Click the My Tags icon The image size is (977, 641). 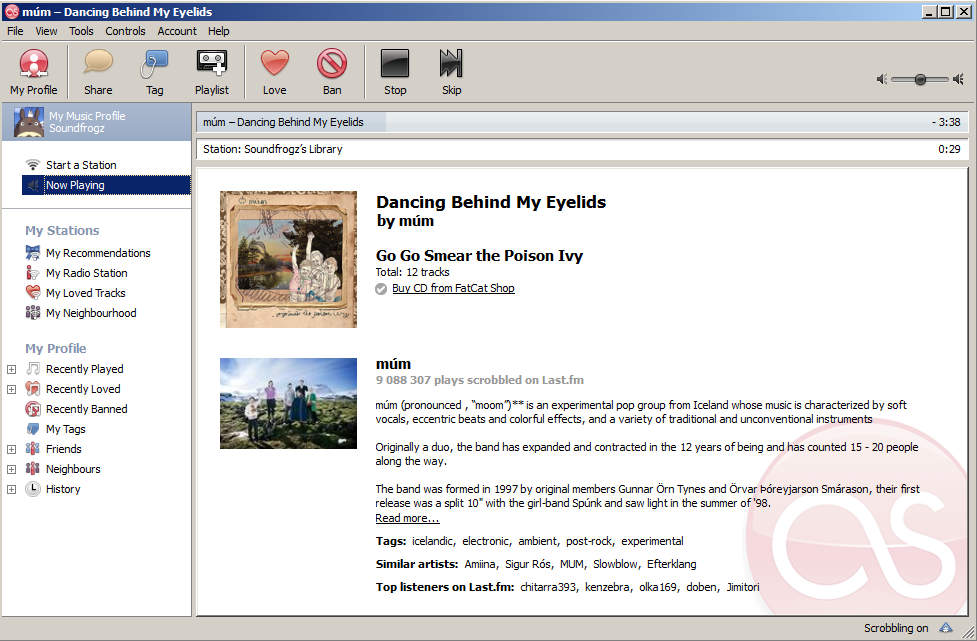33,429
